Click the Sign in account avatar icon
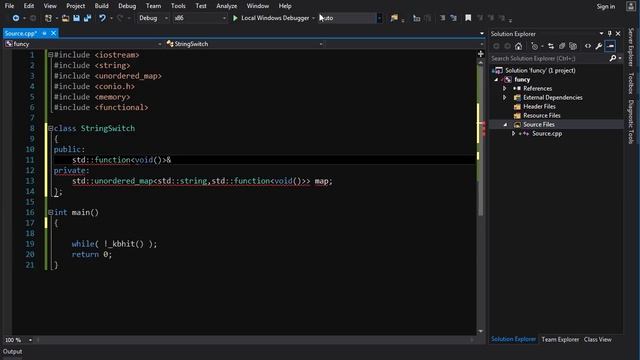Image resolution: width=640 pixels, height=360 pixels. [631, 6]
